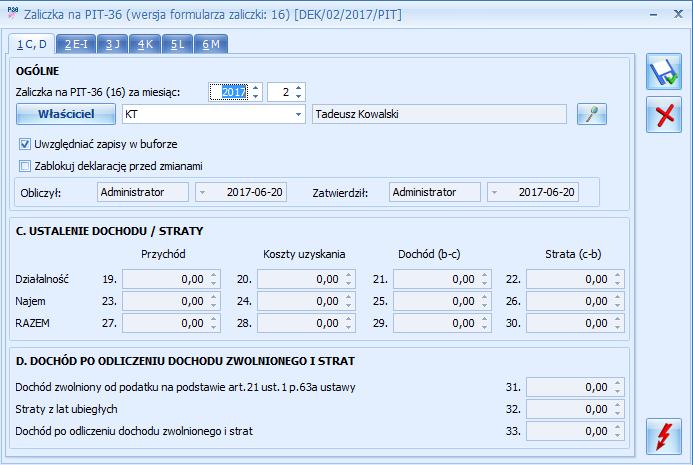Screen dimensions: 693x465
Task: Click the Właściciel button
Action: click(x=66, y=114)
